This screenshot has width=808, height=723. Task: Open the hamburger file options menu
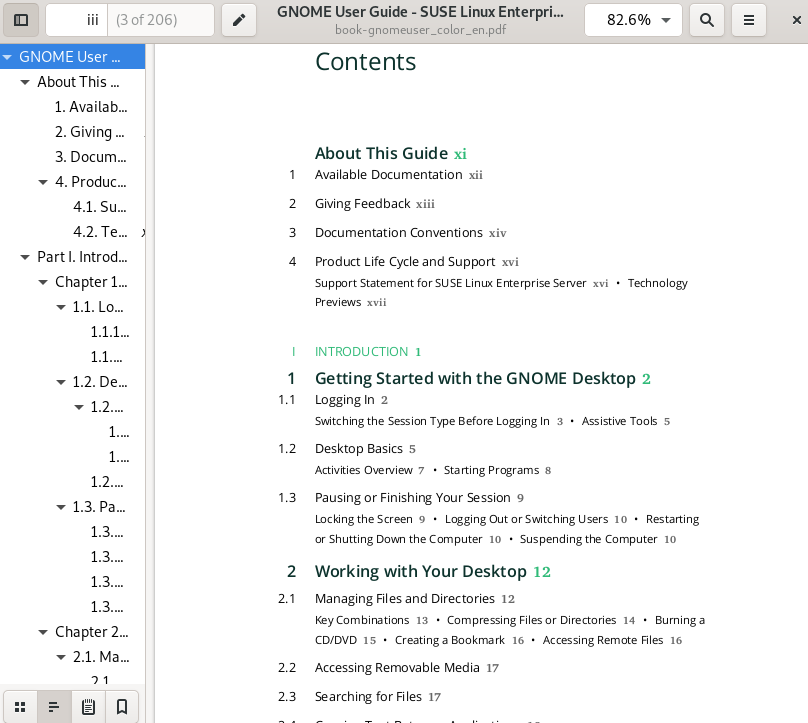[x=749, y=20]
